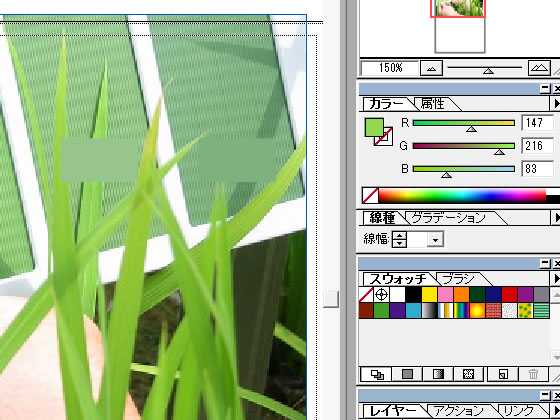Click the zoom out small mountains icon
Screen dimensions: 560x420
(x=431, y=68)
